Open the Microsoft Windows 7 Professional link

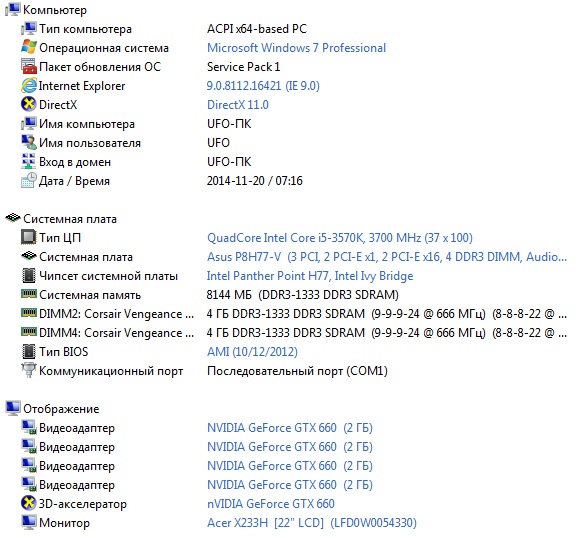(x=296, y=48)
